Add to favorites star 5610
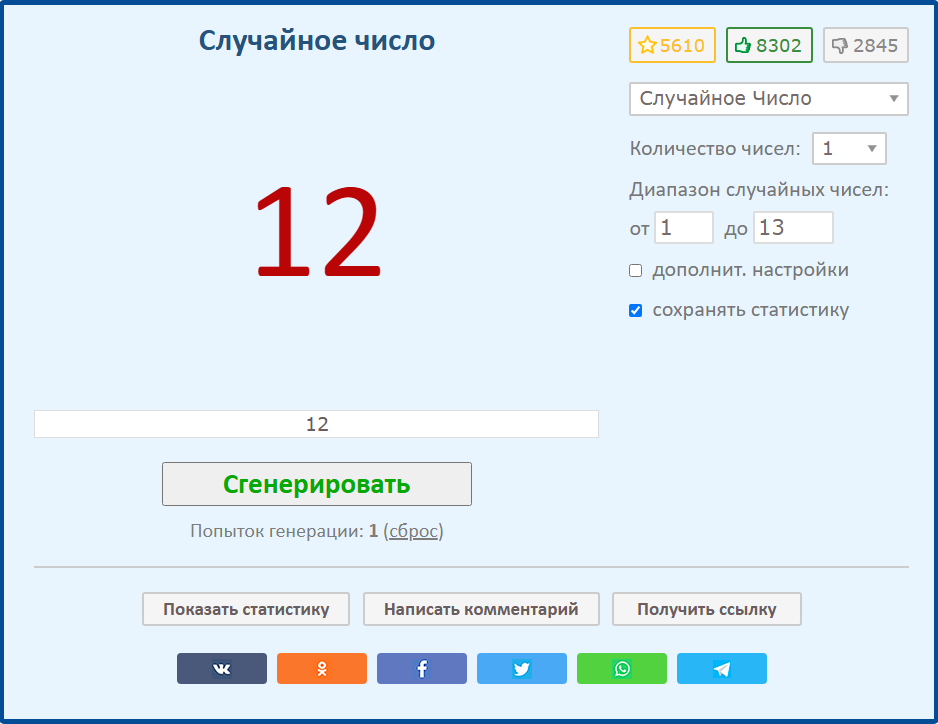The height and width of the screenshot is (724, 938). click(672, 45)
